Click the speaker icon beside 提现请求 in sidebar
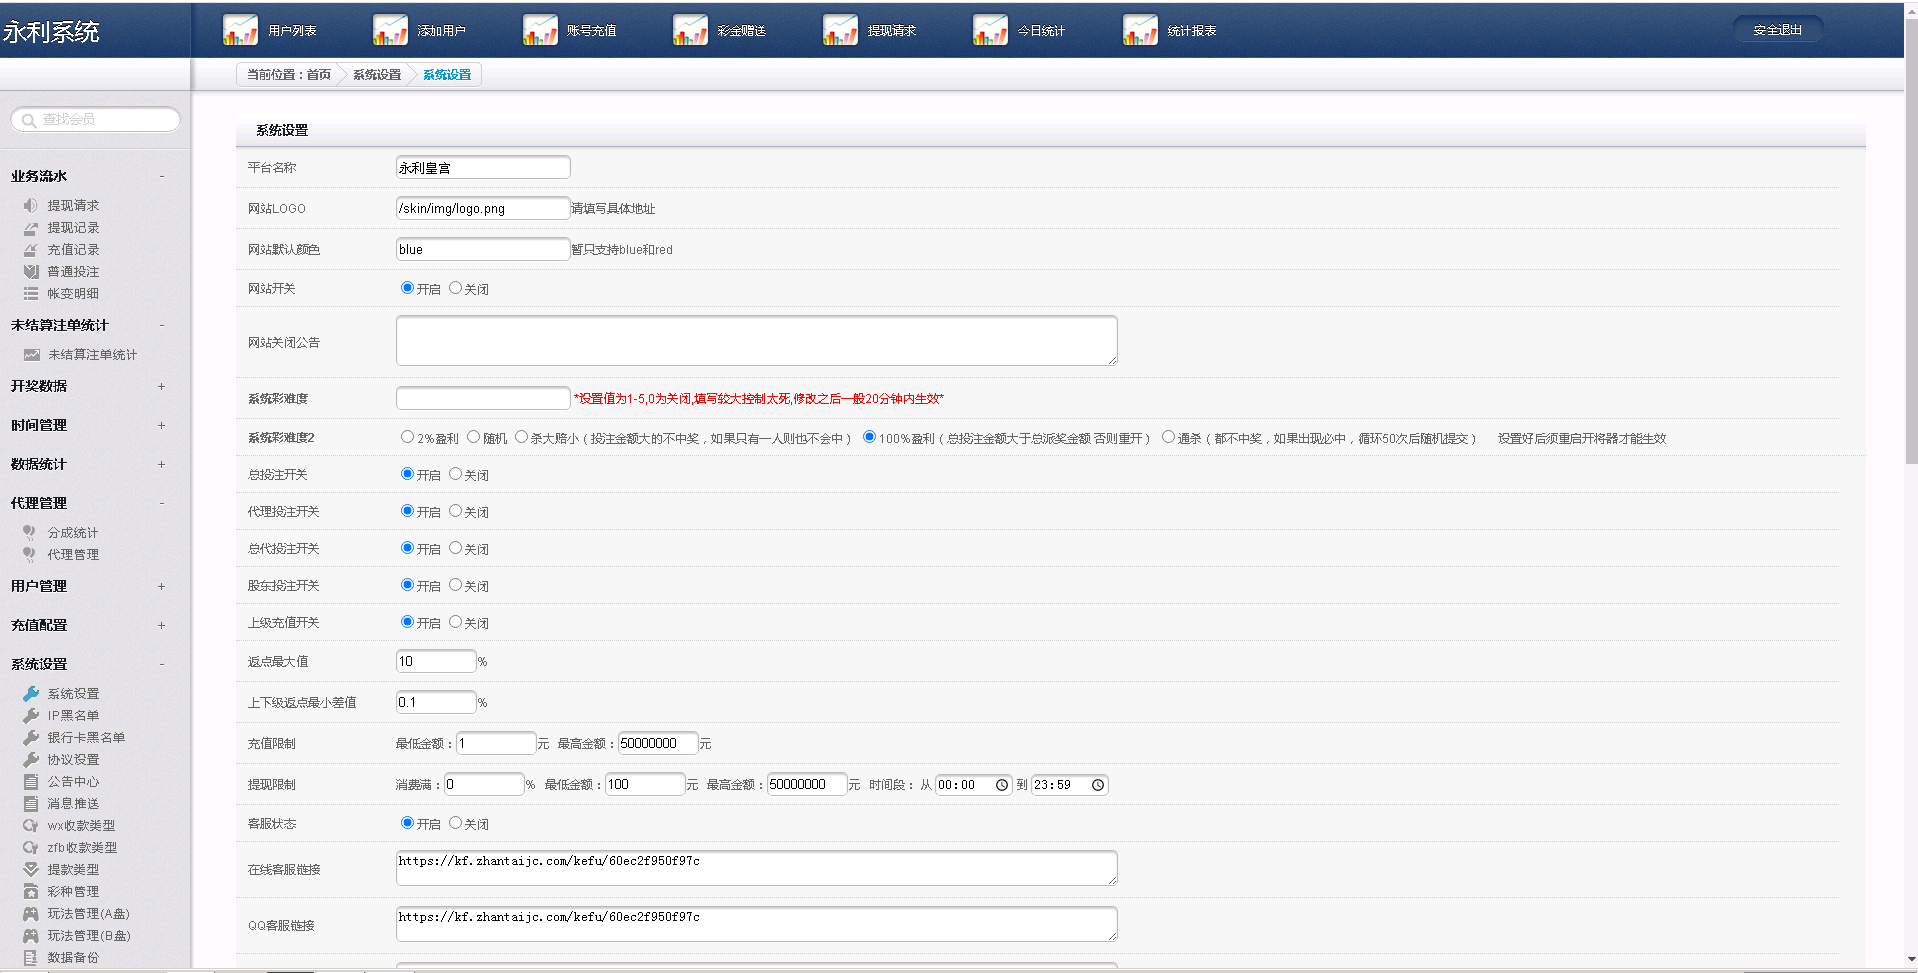 pos(31,205)
